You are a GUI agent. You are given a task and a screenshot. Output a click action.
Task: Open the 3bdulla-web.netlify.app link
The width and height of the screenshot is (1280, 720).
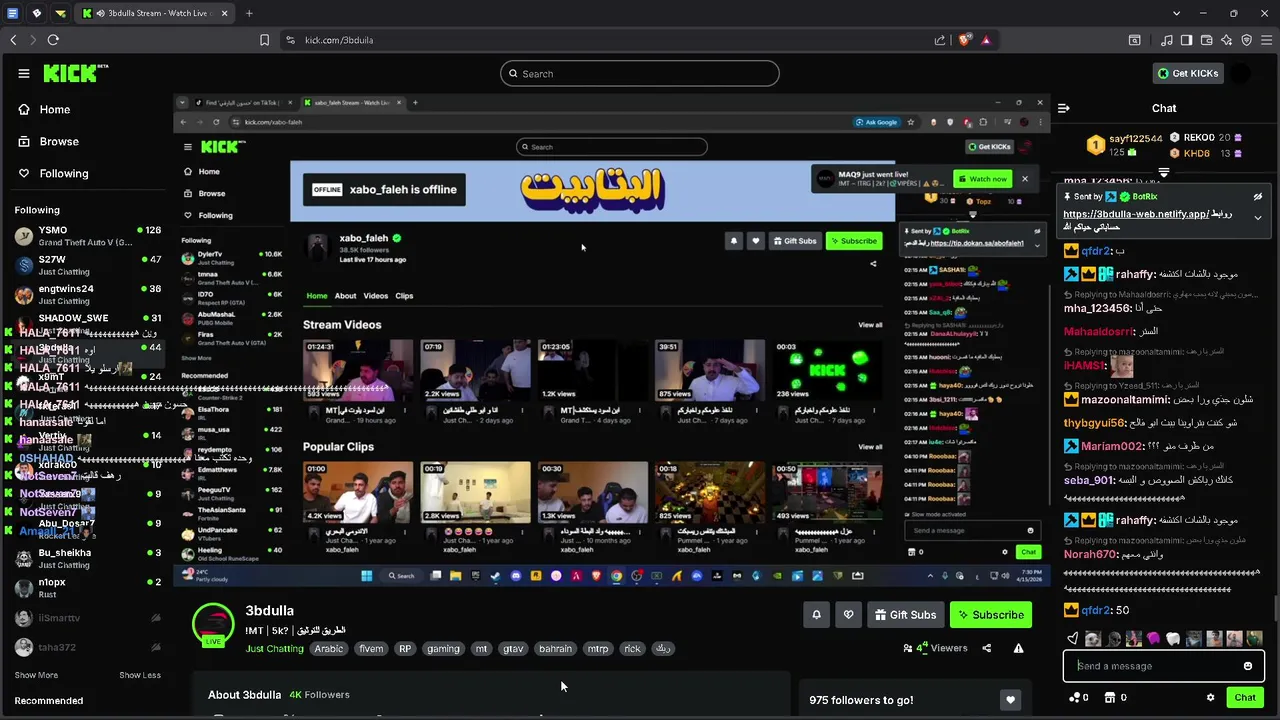(x=1135, y=214)
